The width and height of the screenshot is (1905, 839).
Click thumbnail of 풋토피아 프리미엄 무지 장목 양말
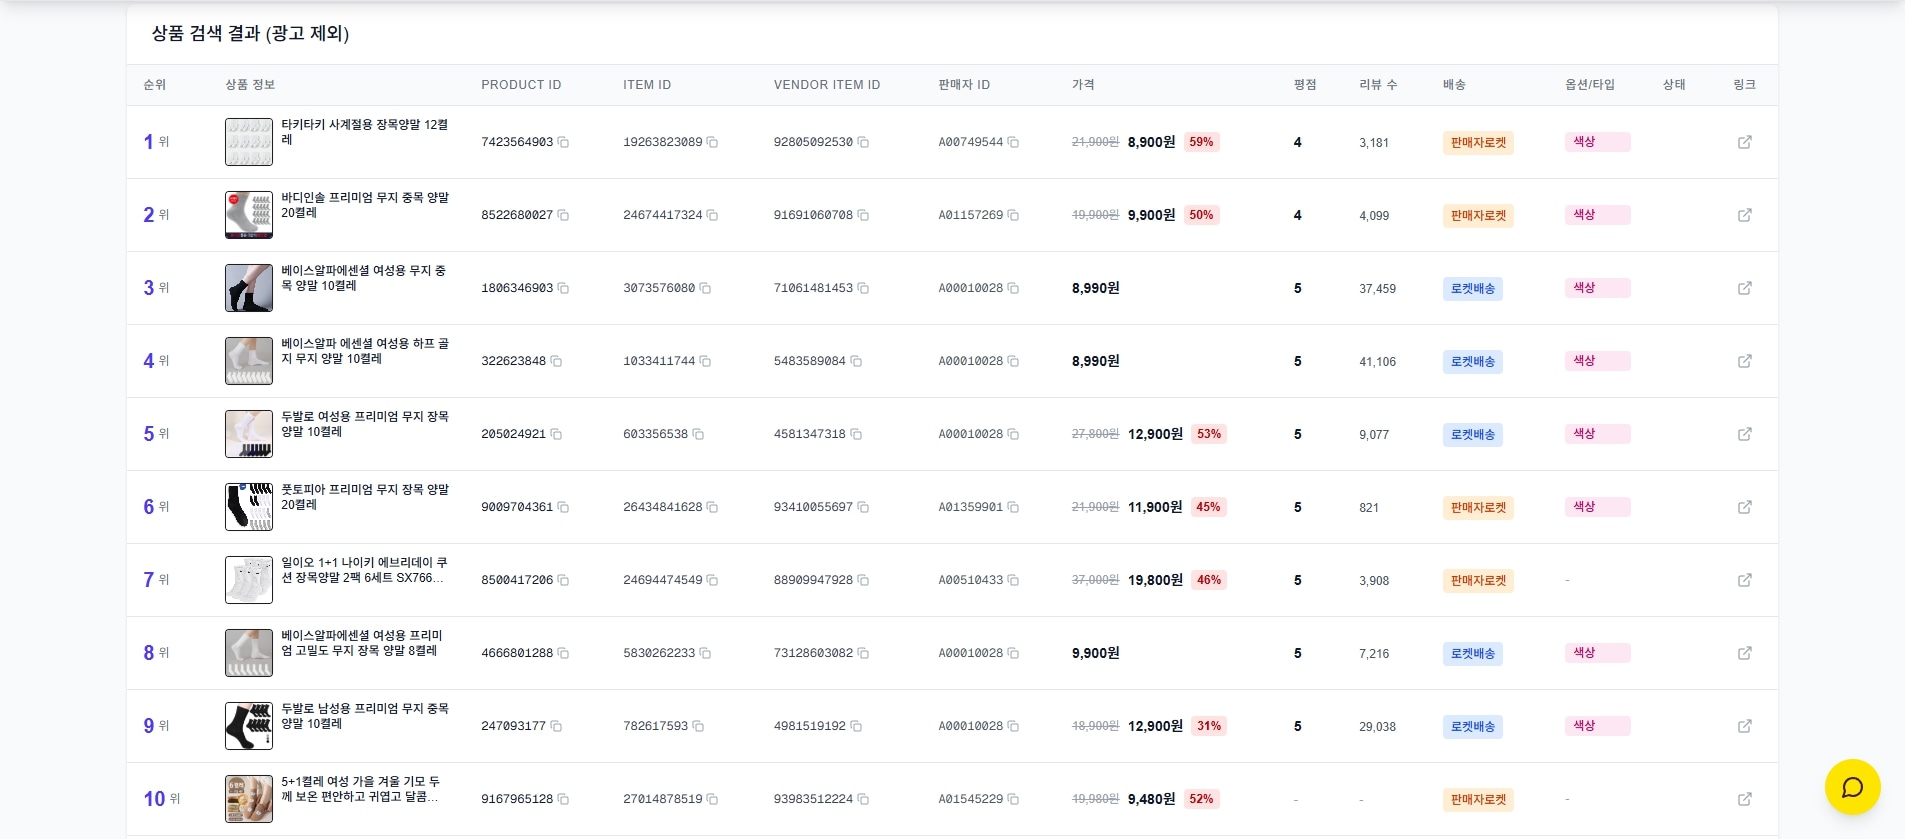coord(249,507)
